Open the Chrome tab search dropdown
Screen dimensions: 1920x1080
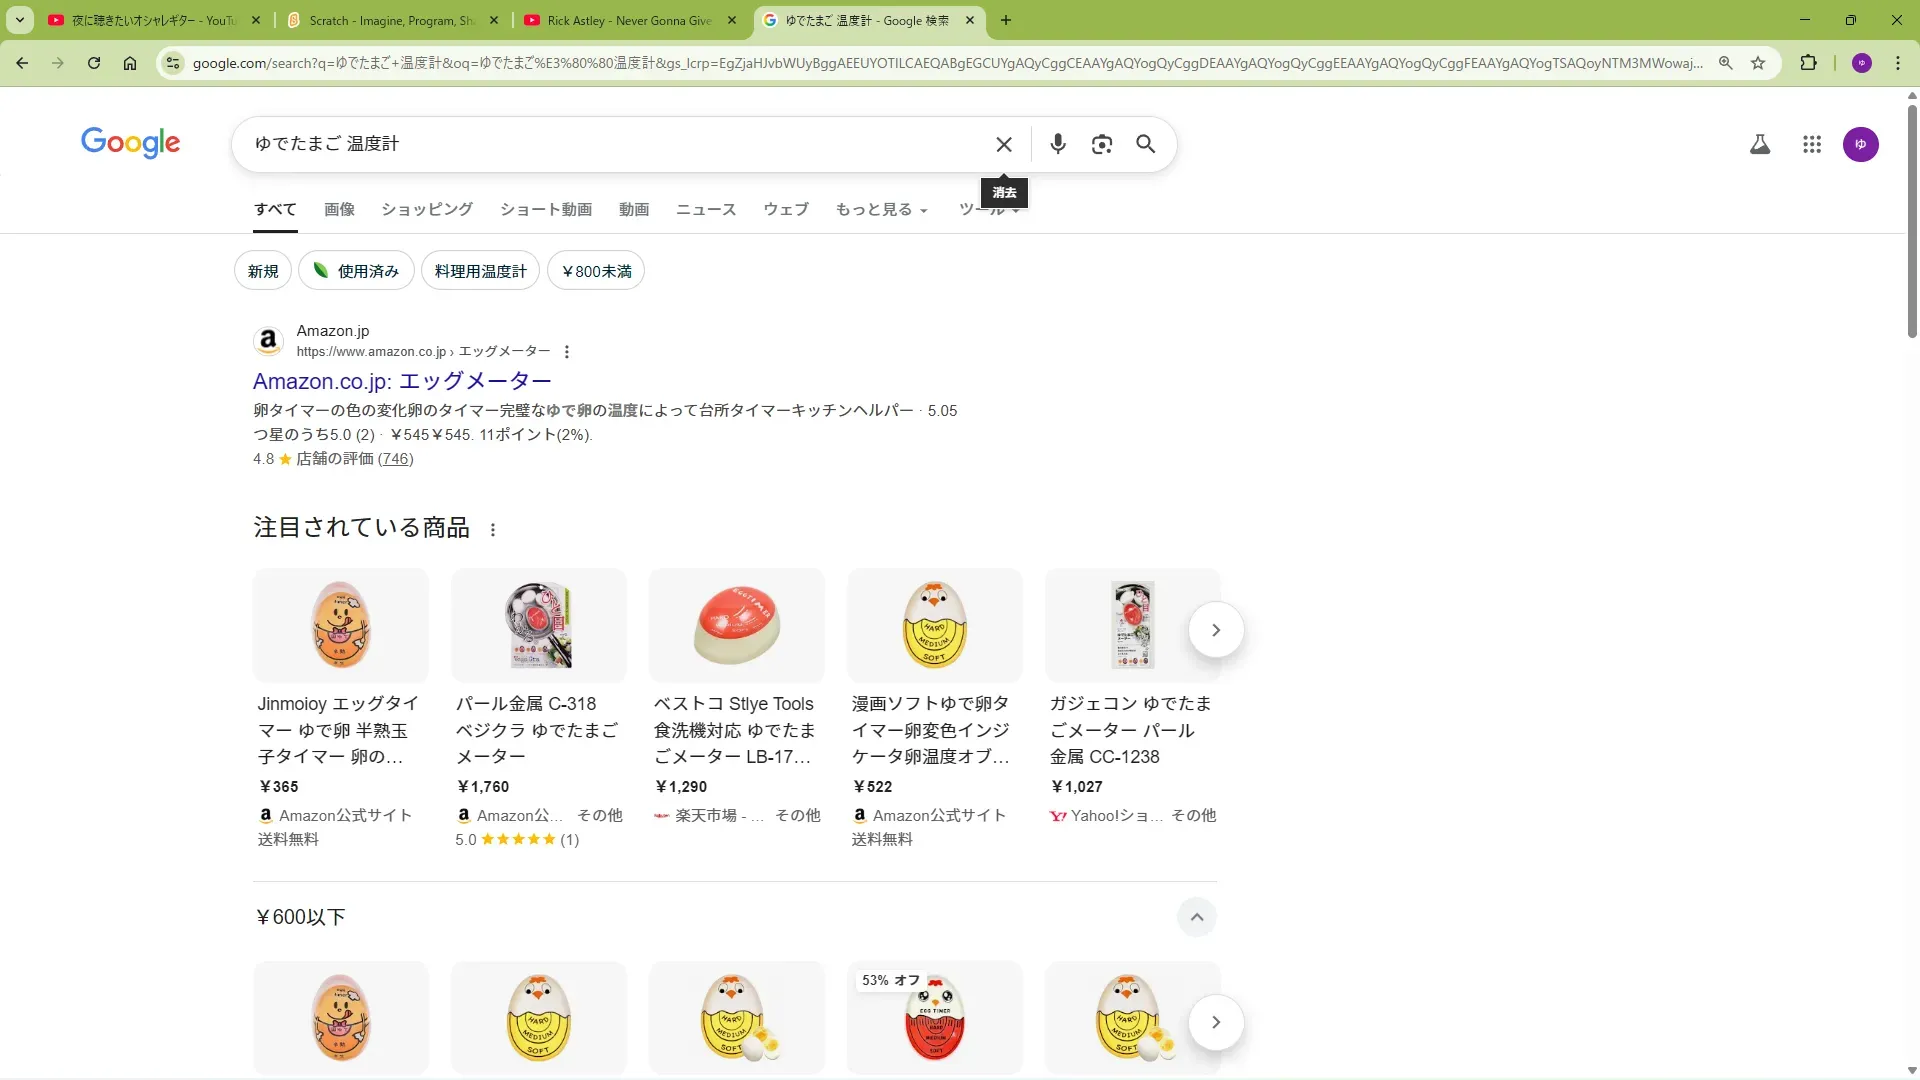click(x=20, y=20)
